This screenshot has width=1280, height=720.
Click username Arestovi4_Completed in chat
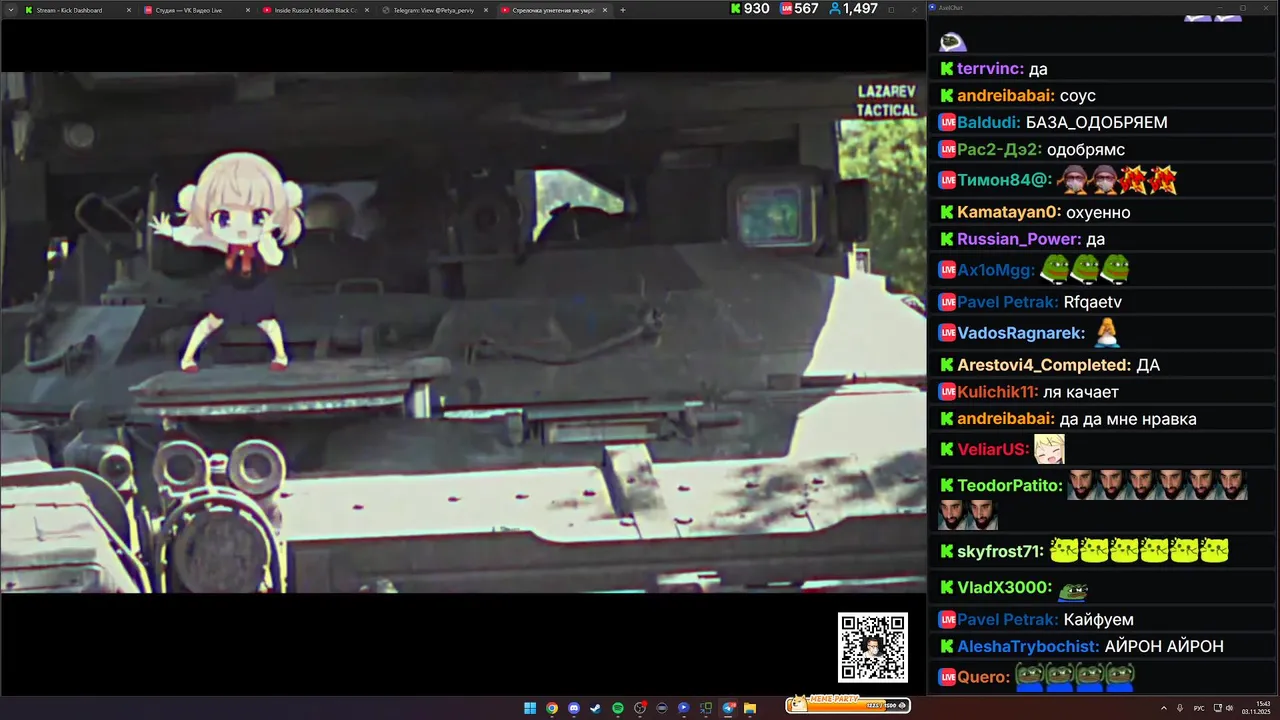click(1044, 366)
